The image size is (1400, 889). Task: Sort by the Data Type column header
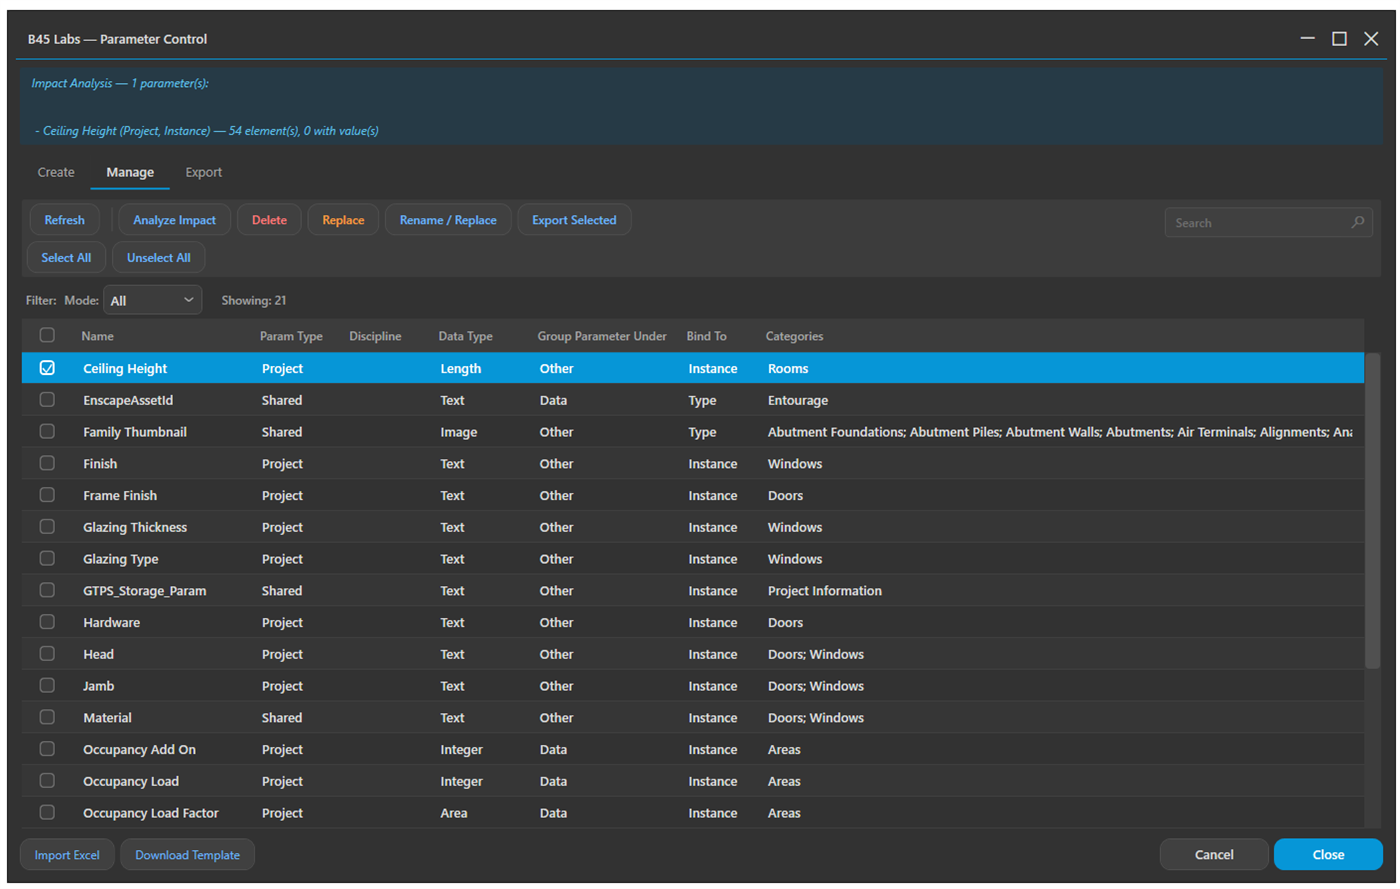465,336
